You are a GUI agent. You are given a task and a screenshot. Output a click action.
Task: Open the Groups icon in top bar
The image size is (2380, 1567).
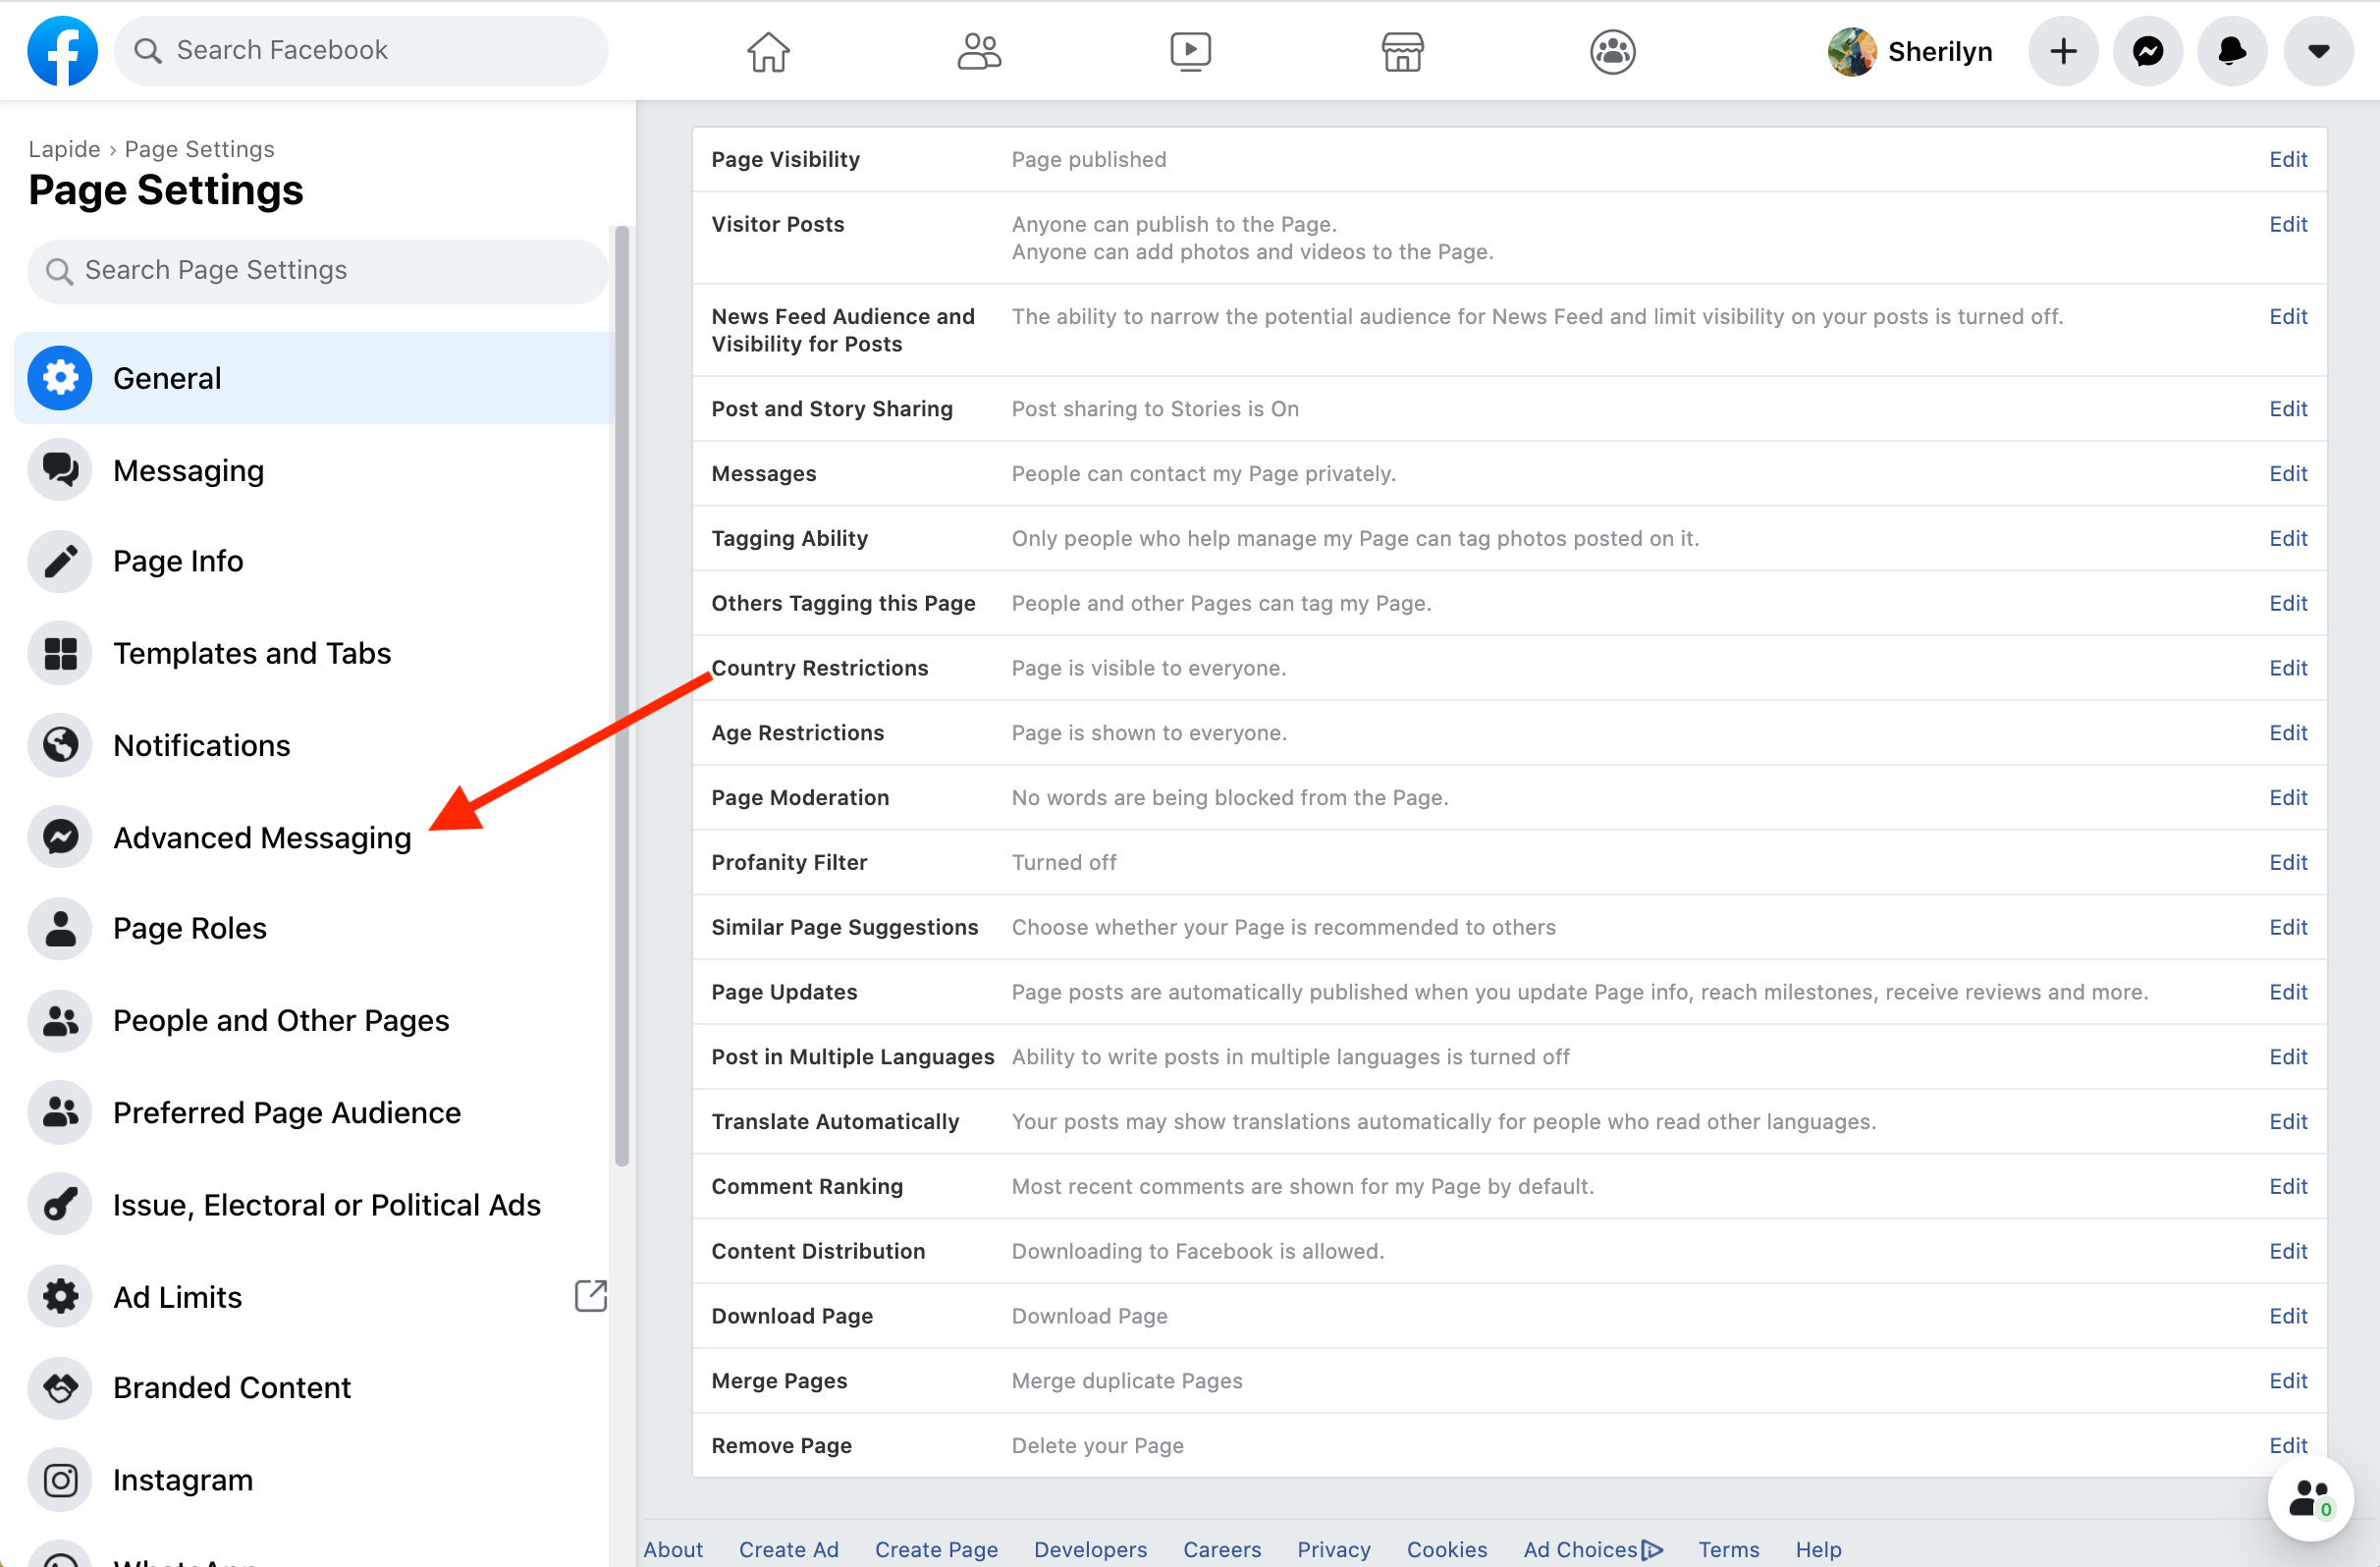click(1612, 51)
